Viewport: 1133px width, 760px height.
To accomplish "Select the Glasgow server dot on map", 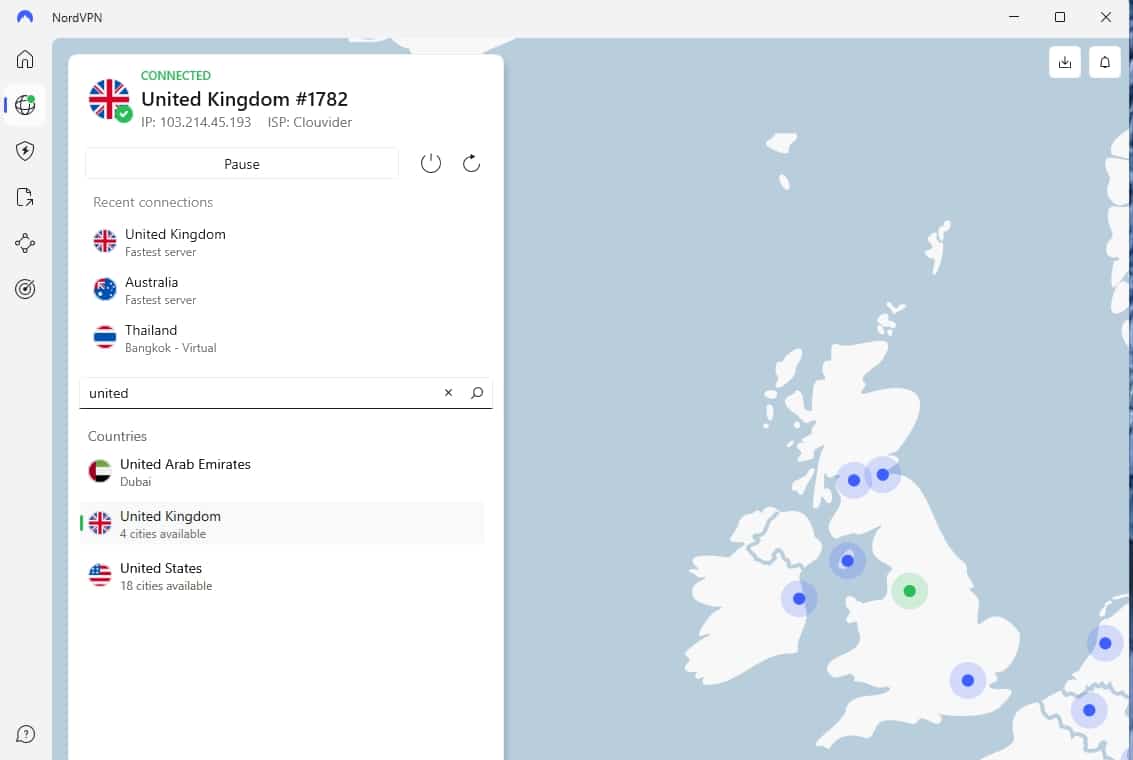I will click(x=853, y=480).
